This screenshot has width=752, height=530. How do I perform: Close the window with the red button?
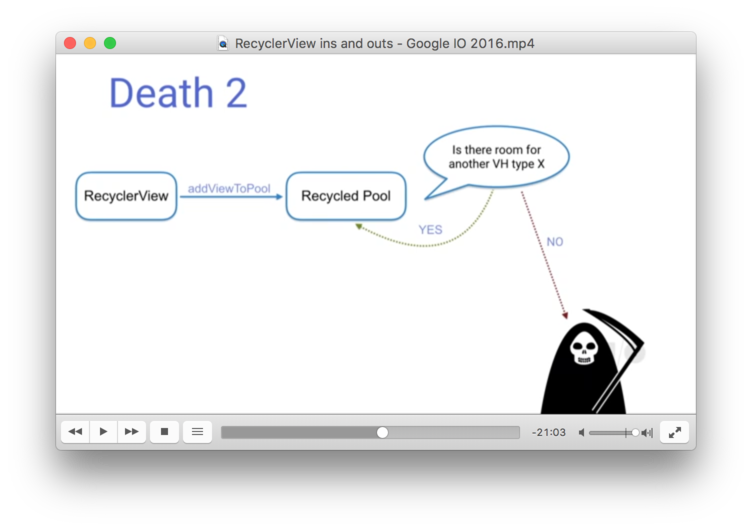pos(70,43)
